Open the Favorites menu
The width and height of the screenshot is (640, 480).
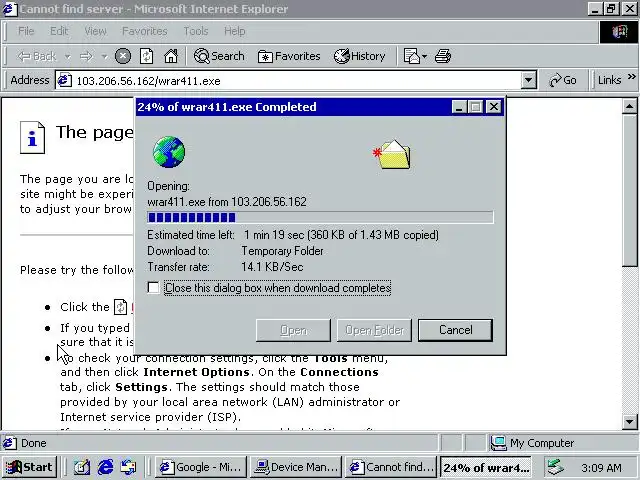(144, 31)
